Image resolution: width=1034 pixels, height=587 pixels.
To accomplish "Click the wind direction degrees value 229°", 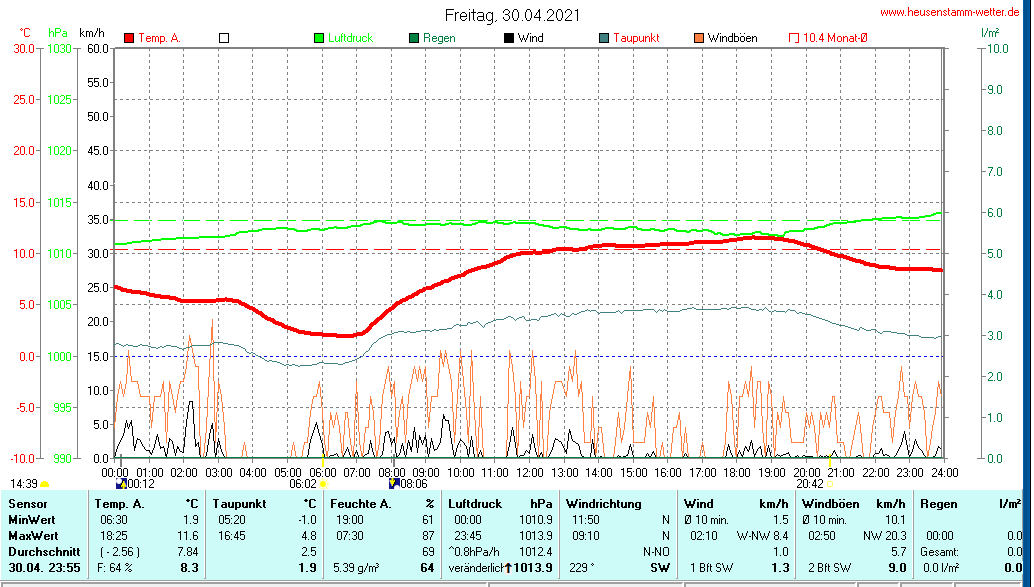I will [582, 568].
